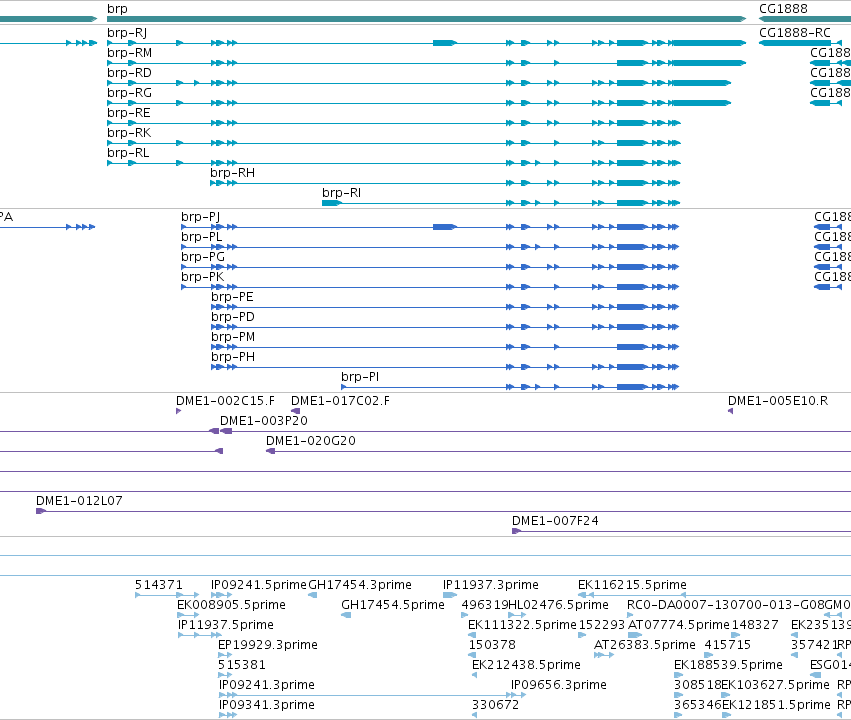851x720 pixels.
Task: Click the IP09241.3prime EST label
Action: click(267, 685)
